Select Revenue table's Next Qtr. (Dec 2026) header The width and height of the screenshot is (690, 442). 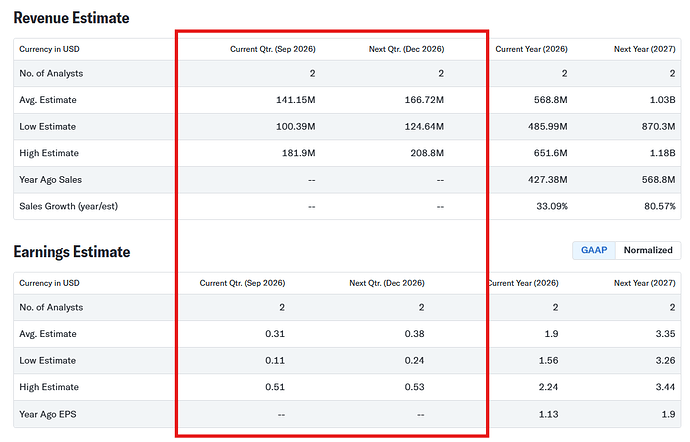(406, 49)
